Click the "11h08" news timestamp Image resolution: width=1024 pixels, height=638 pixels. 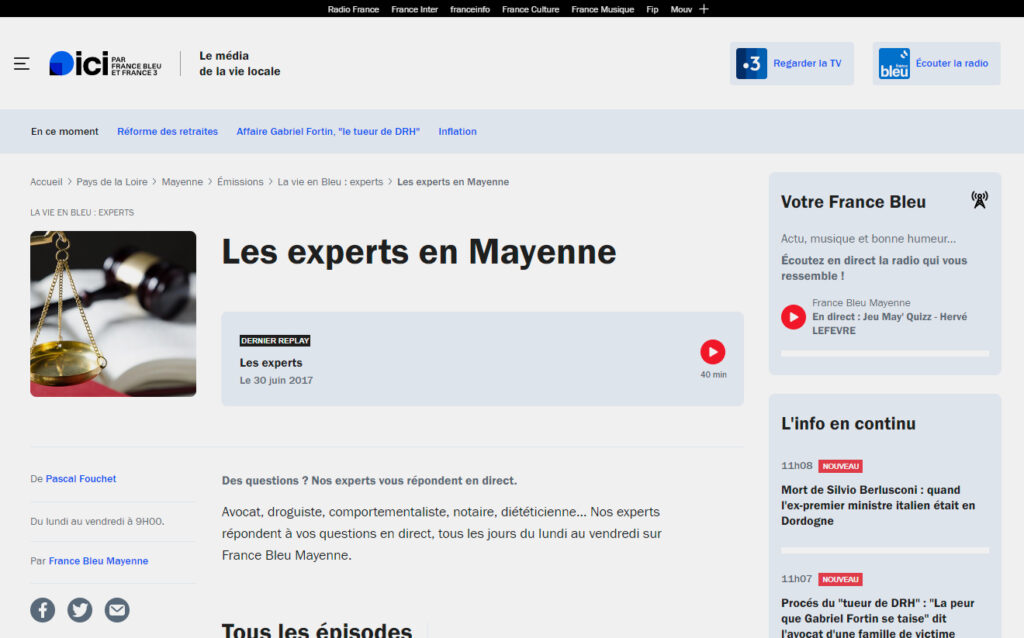797,466
